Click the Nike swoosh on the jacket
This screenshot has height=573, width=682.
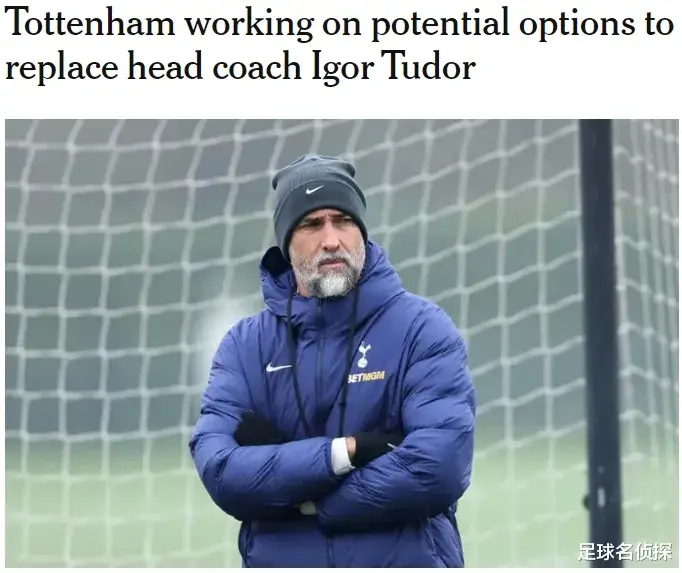pyautogui.click(x=278, y=367)
